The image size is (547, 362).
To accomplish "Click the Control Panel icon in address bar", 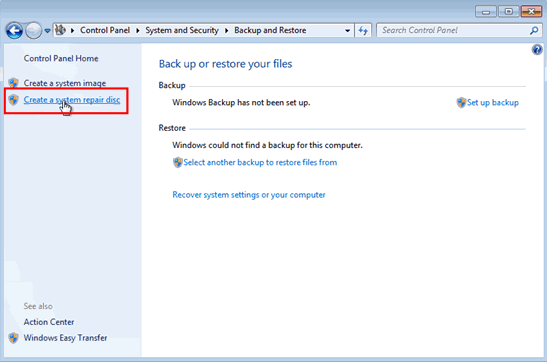I will (60, 30).
